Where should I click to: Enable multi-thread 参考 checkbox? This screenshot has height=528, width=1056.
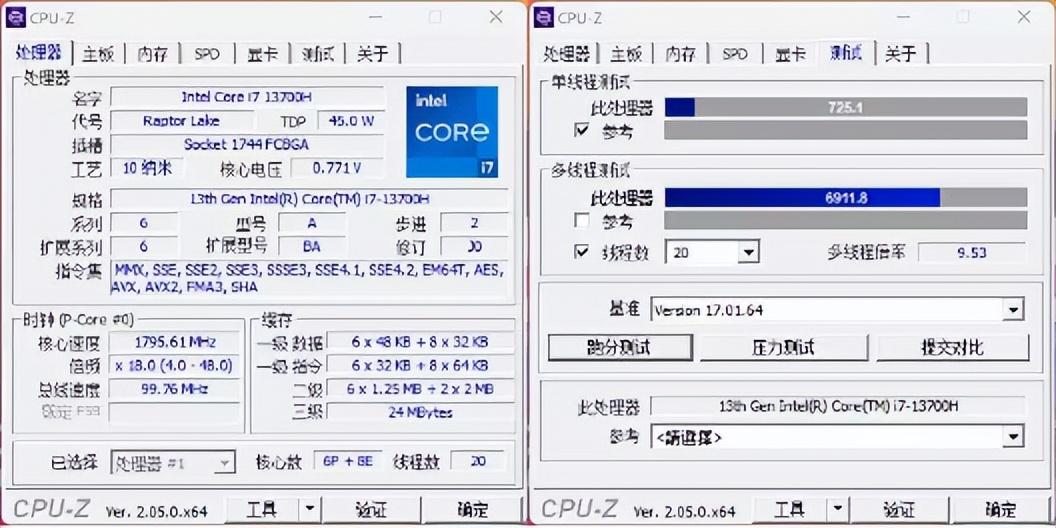pos(581,220)
